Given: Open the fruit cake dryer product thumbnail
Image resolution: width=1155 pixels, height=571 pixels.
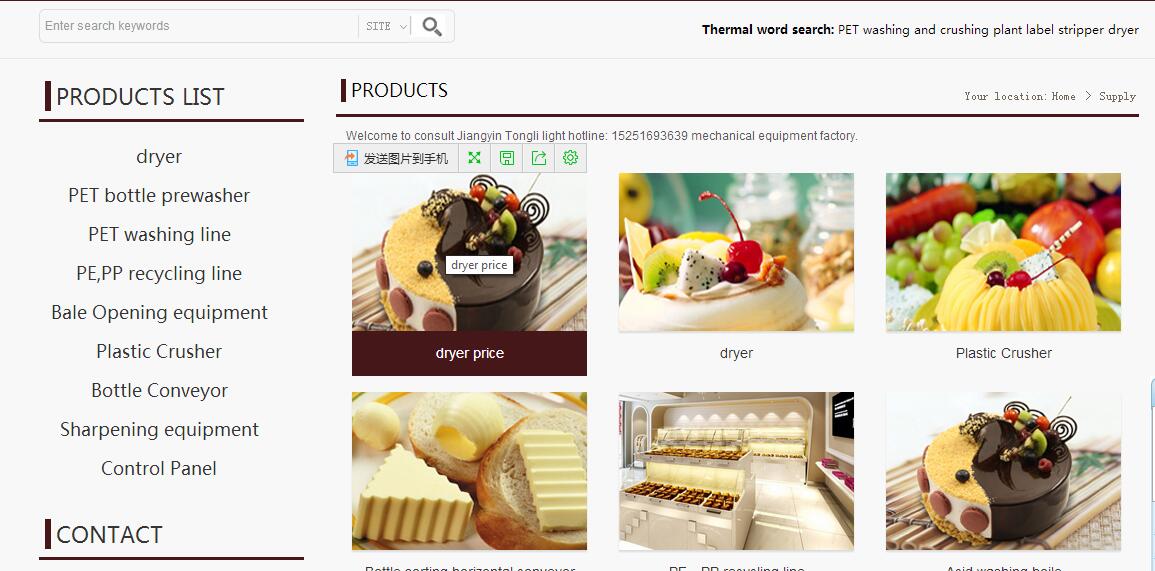Looking at the screenshot, I should [x=736, y=252].
